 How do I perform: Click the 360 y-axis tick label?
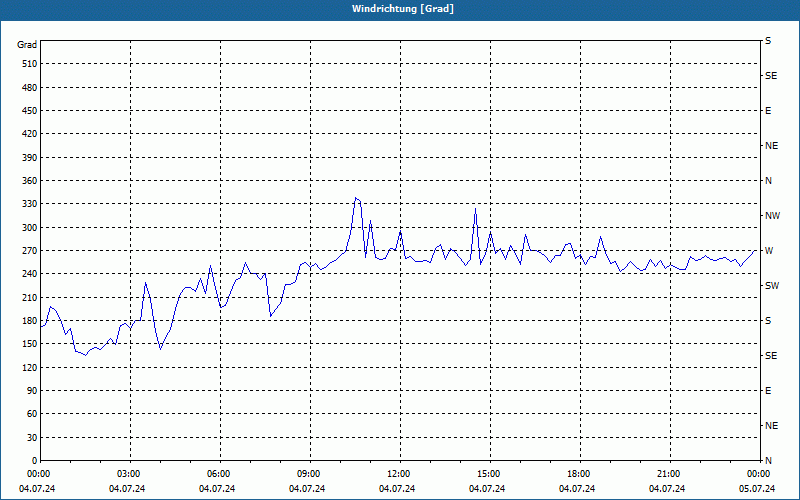(x=30, y=181)
